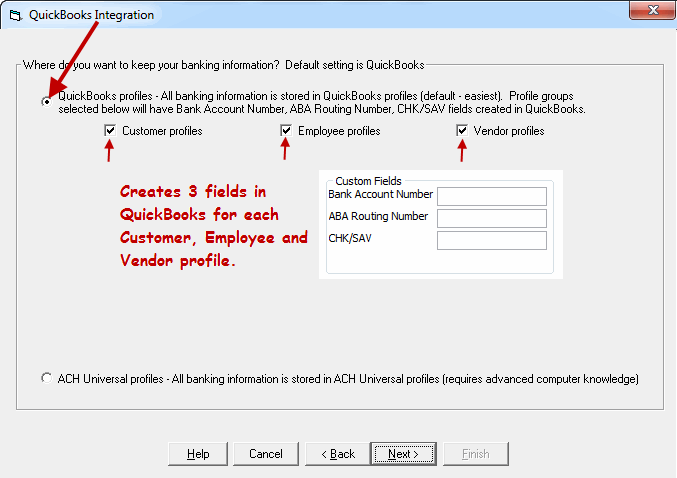Click the 'Customer profiles' label text

click(162, 131)
